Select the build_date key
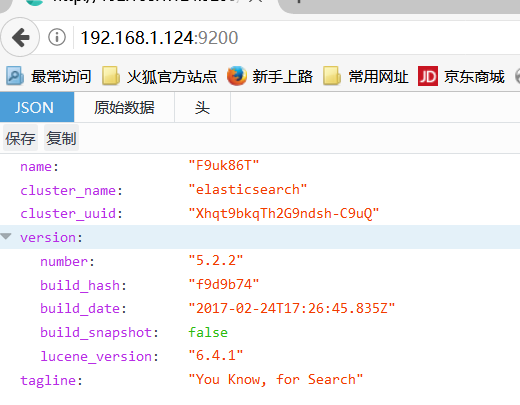This screenshot has width=520, height=405. [83, 309]
